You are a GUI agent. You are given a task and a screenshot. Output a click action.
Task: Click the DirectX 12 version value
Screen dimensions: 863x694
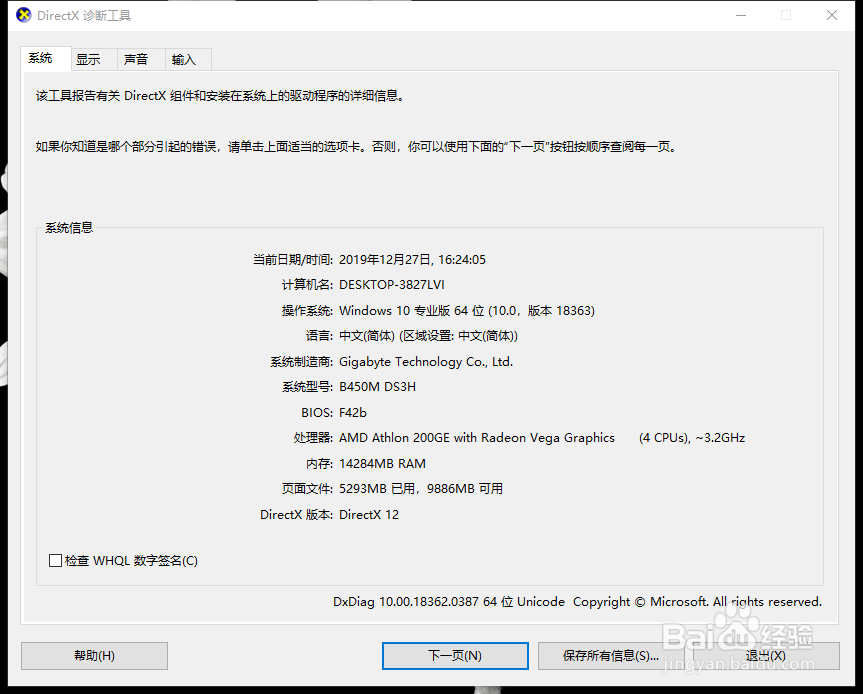point(369,515)
